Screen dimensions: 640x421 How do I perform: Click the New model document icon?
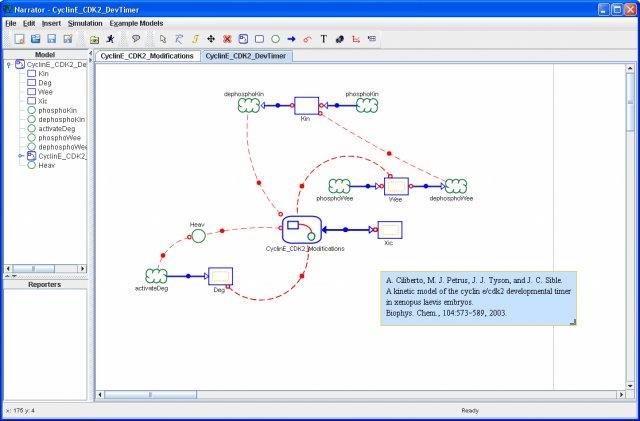tap(19, 39)
